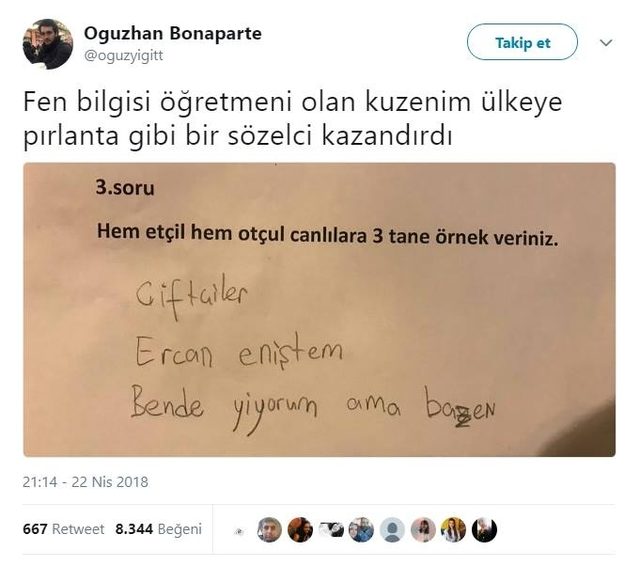The image size is (640, 566).
Task: View the 8.344 Beğeni likes list
Action: 158,529
